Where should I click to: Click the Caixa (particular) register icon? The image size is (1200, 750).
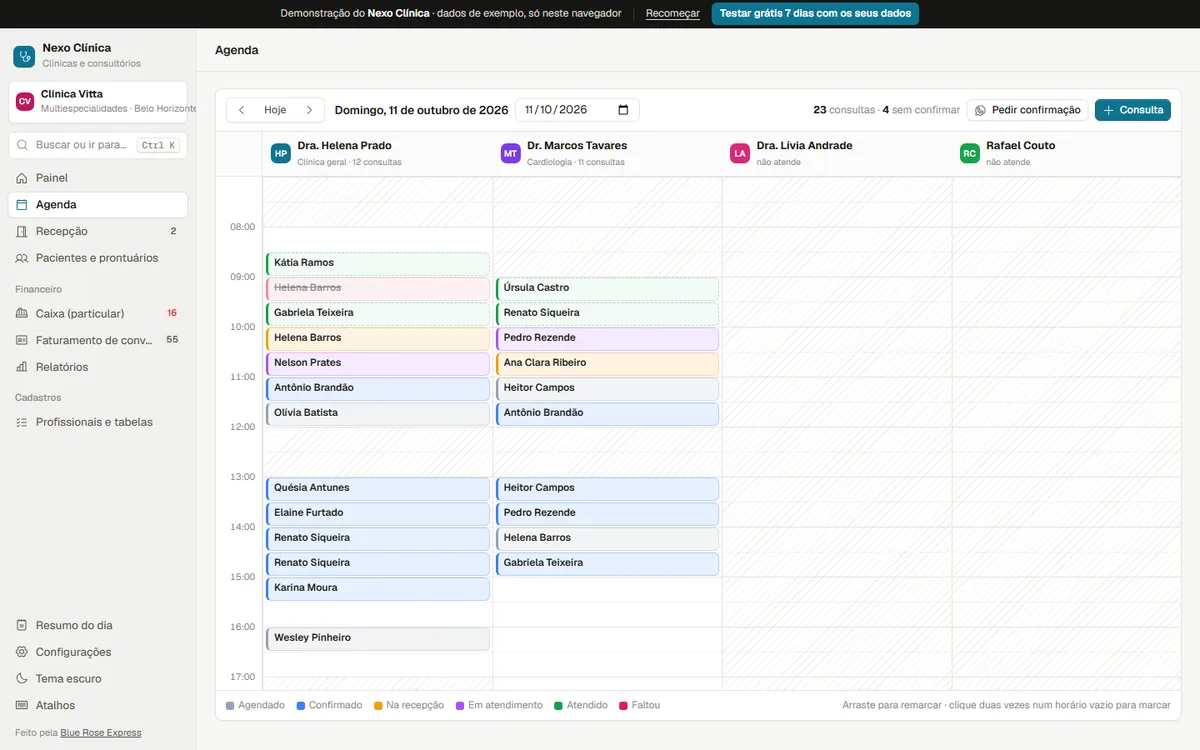(22, 313)
